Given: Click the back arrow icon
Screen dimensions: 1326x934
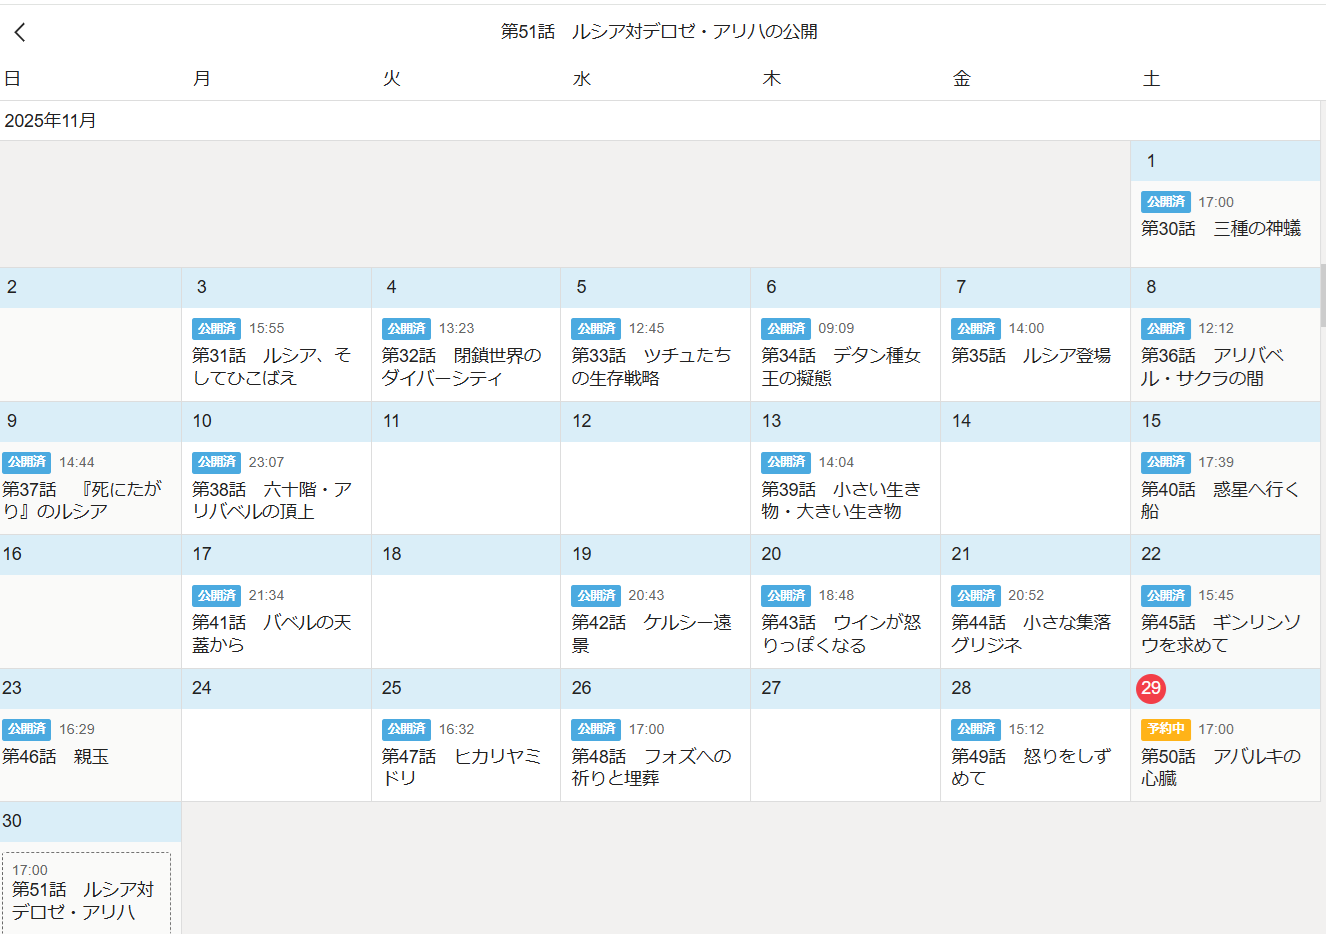Looking at the screenshot, I should coord(20,32).
